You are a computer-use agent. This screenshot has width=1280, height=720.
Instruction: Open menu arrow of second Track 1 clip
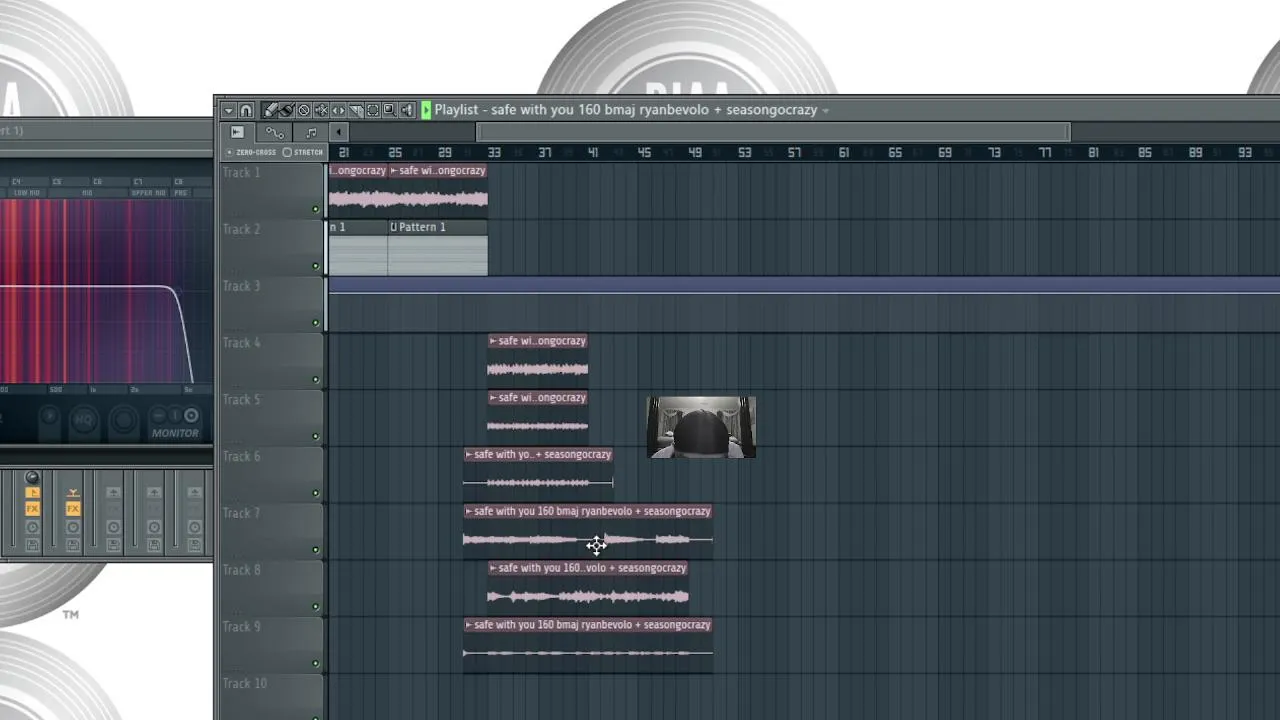(394, 171)
